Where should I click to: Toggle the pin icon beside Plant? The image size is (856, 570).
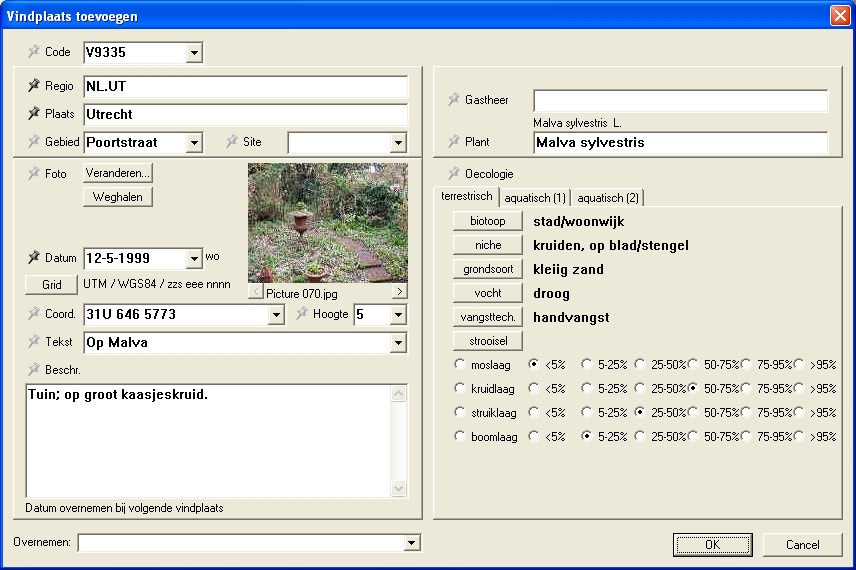pos(454,142)
